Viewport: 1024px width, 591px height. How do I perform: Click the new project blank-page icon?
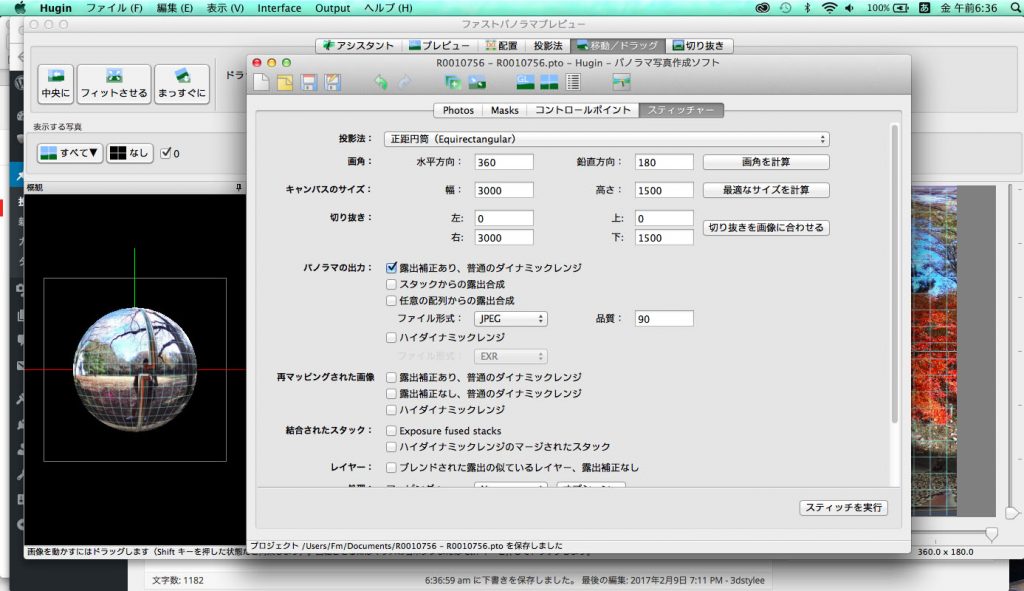click(261, 82)
